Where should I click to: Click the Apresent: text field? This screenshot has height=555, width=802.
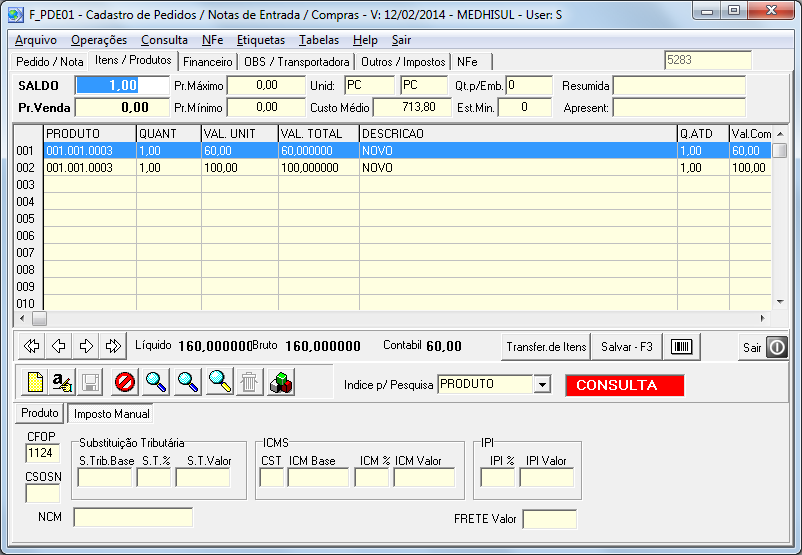(679, 107)
